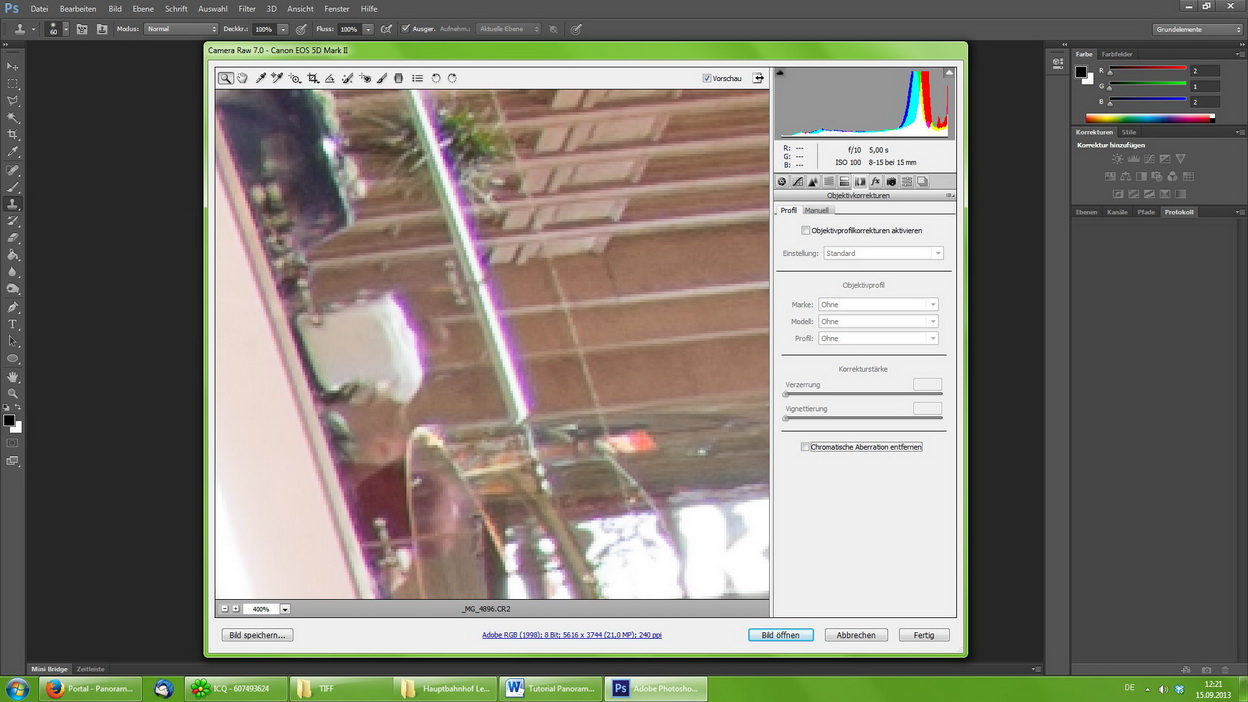Pick the White Balance eyedropper tool
This screenshot has height=702, width=1248.
pos(260,78)
